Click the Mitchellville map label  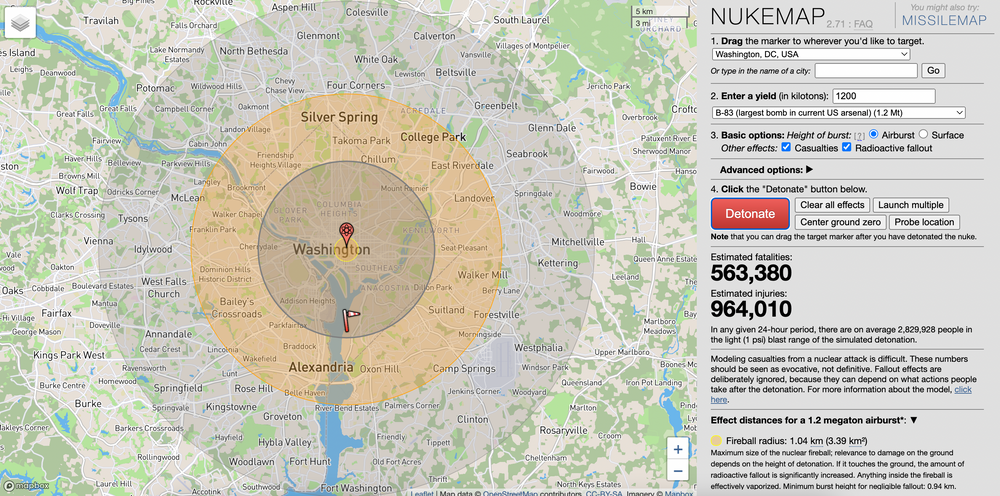[x=578, y=242]
